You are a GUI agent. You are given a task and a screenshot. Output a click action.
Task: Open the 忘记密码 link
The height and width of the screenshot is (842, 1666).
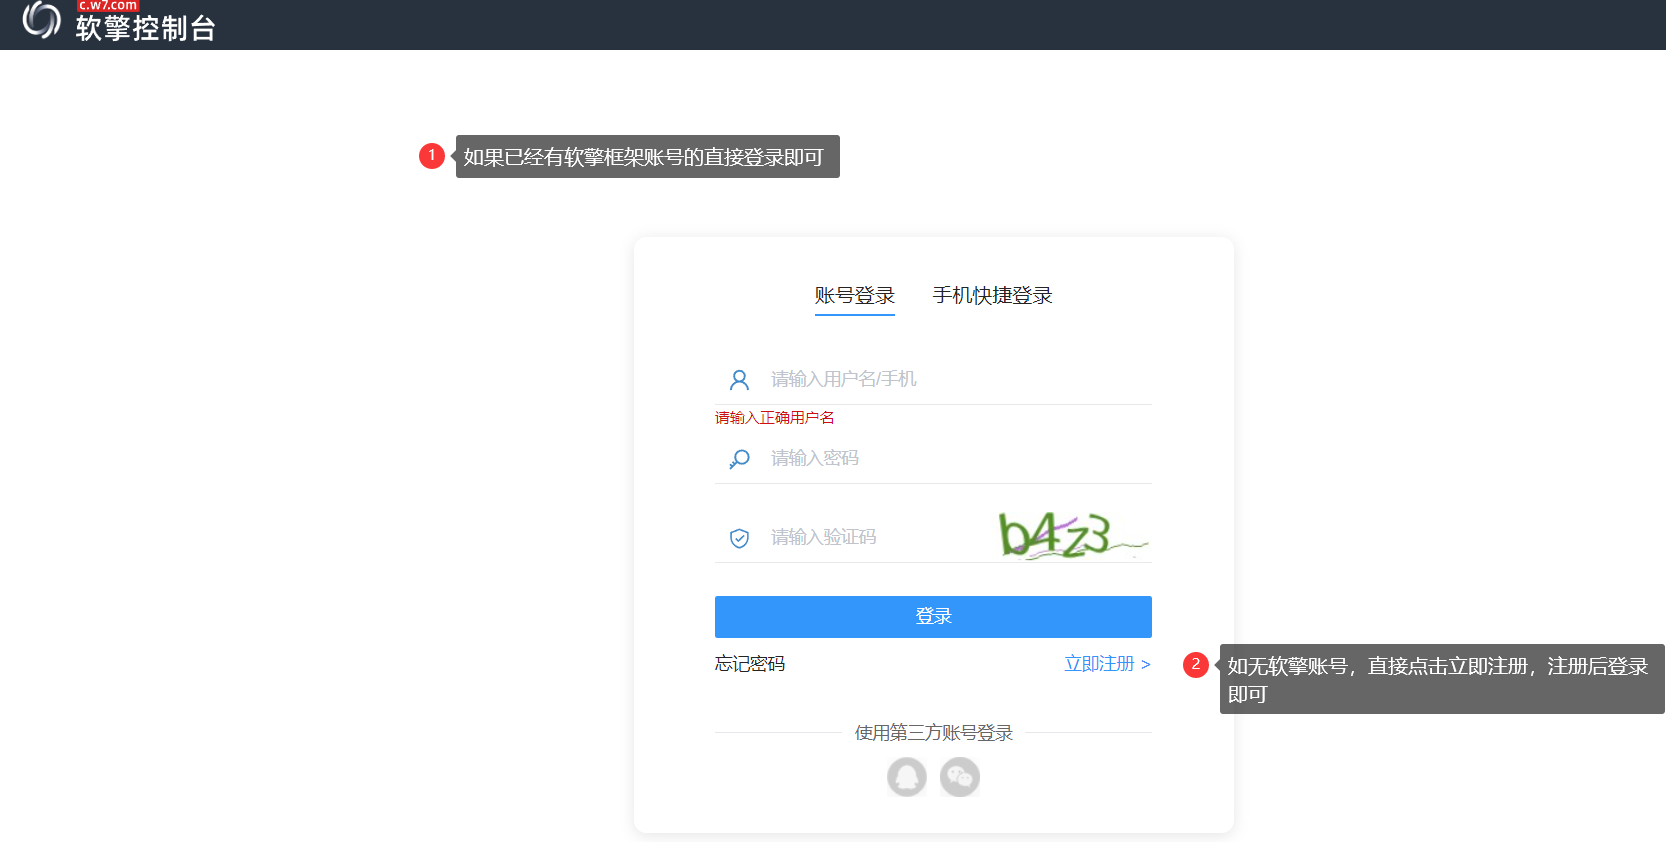pos(750,664)
